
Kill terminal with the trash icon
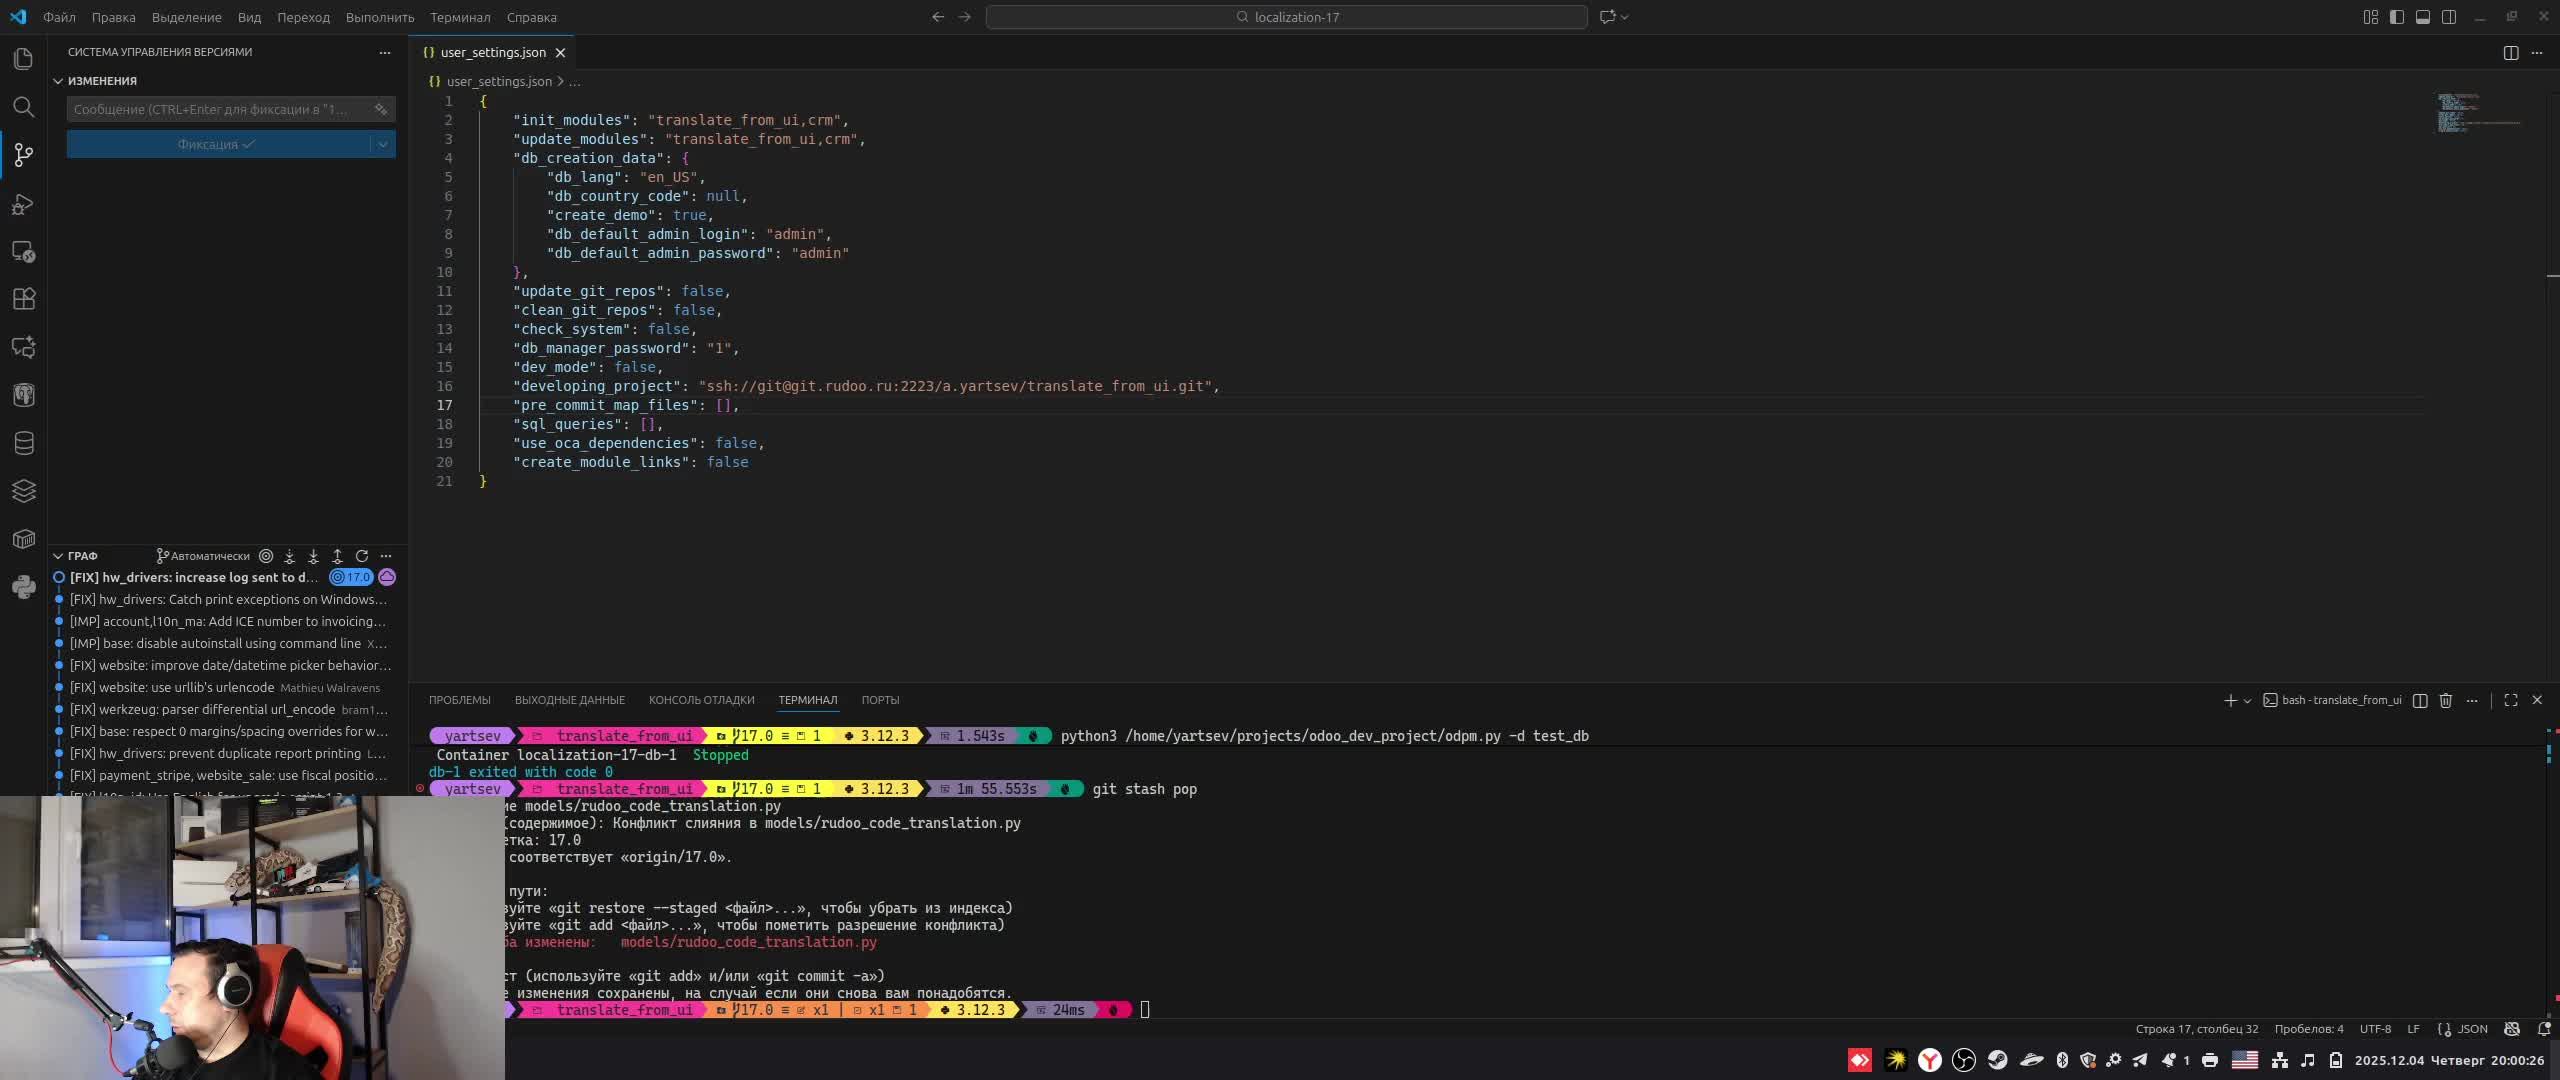click(x=2446, y=700)
